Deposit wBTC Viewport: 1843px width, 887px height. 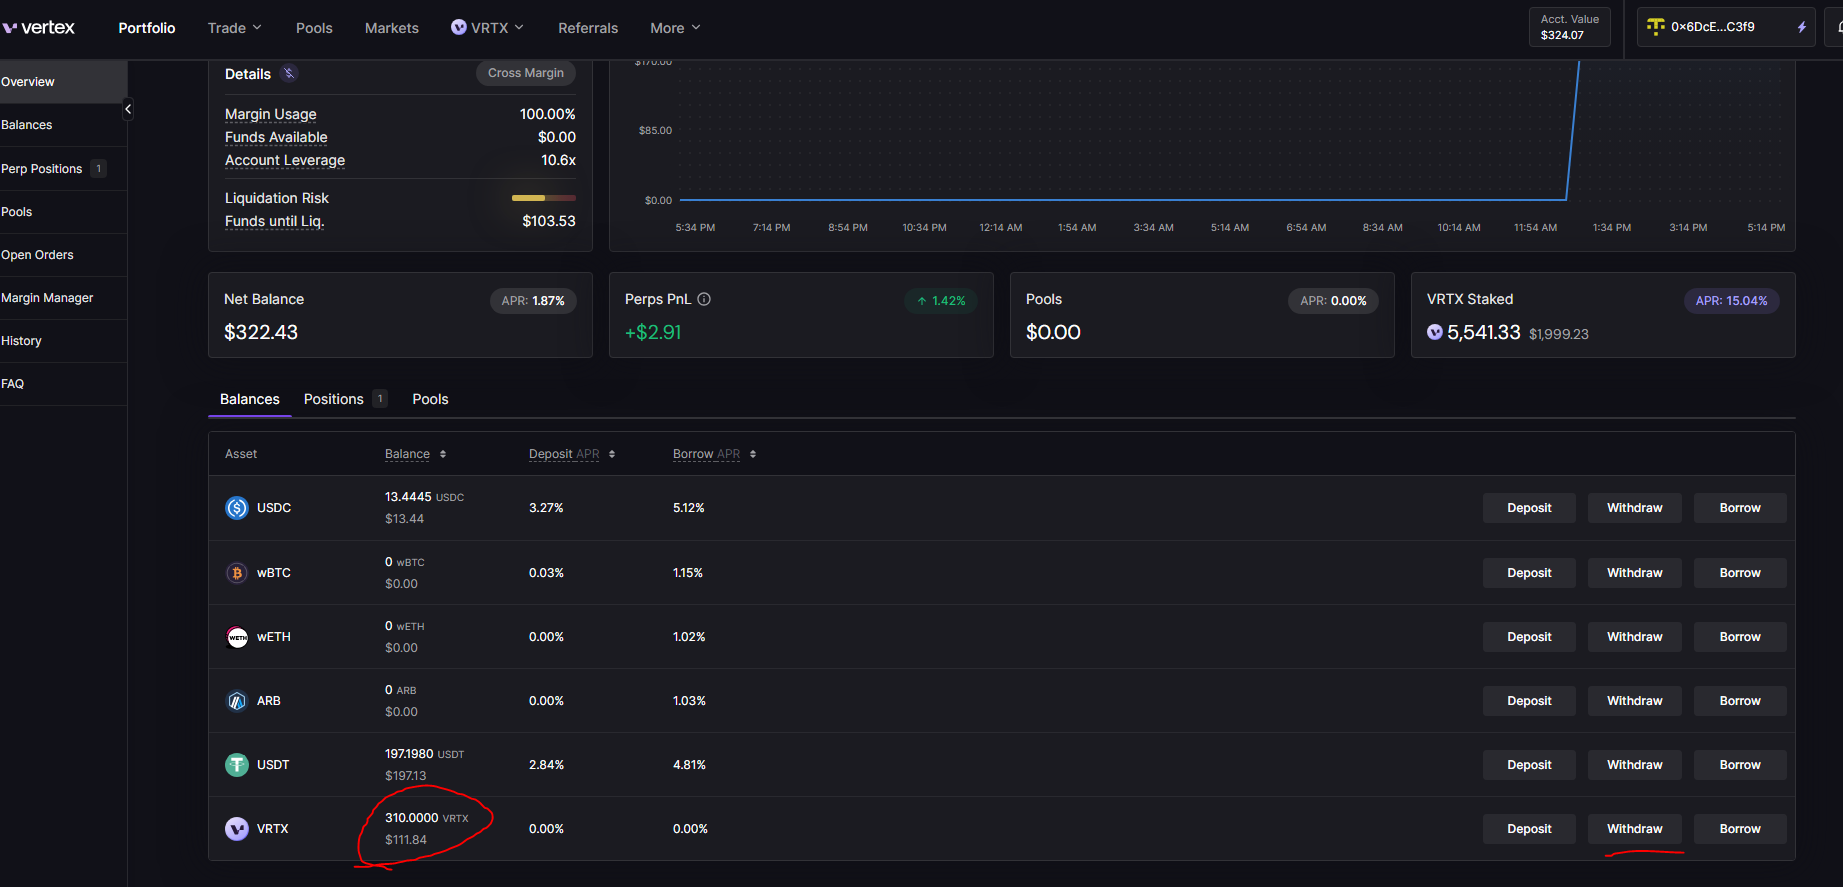point(1529,573)
